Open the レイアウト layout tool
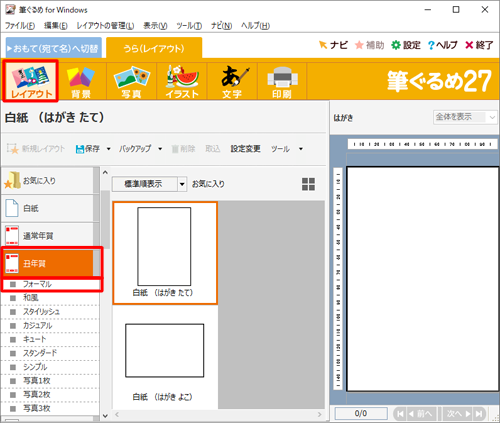 pyautogui.click(x=30, y=81)
